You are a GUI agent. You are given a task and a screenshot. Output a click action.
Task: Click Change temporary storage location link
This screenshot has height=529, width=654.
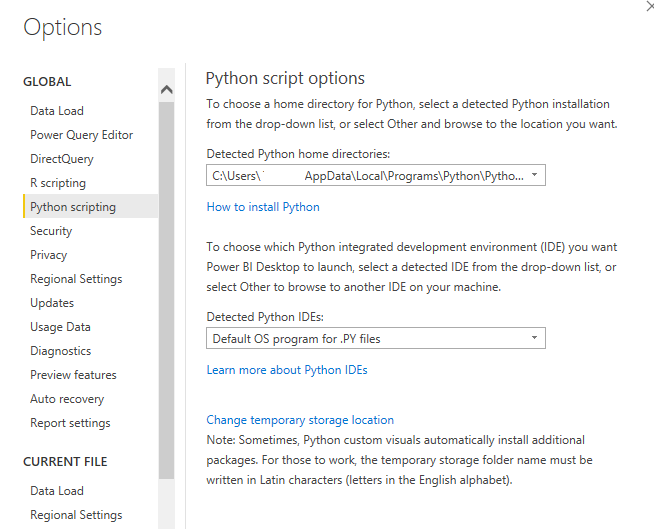pyautogui.click(x=300, y=420)
